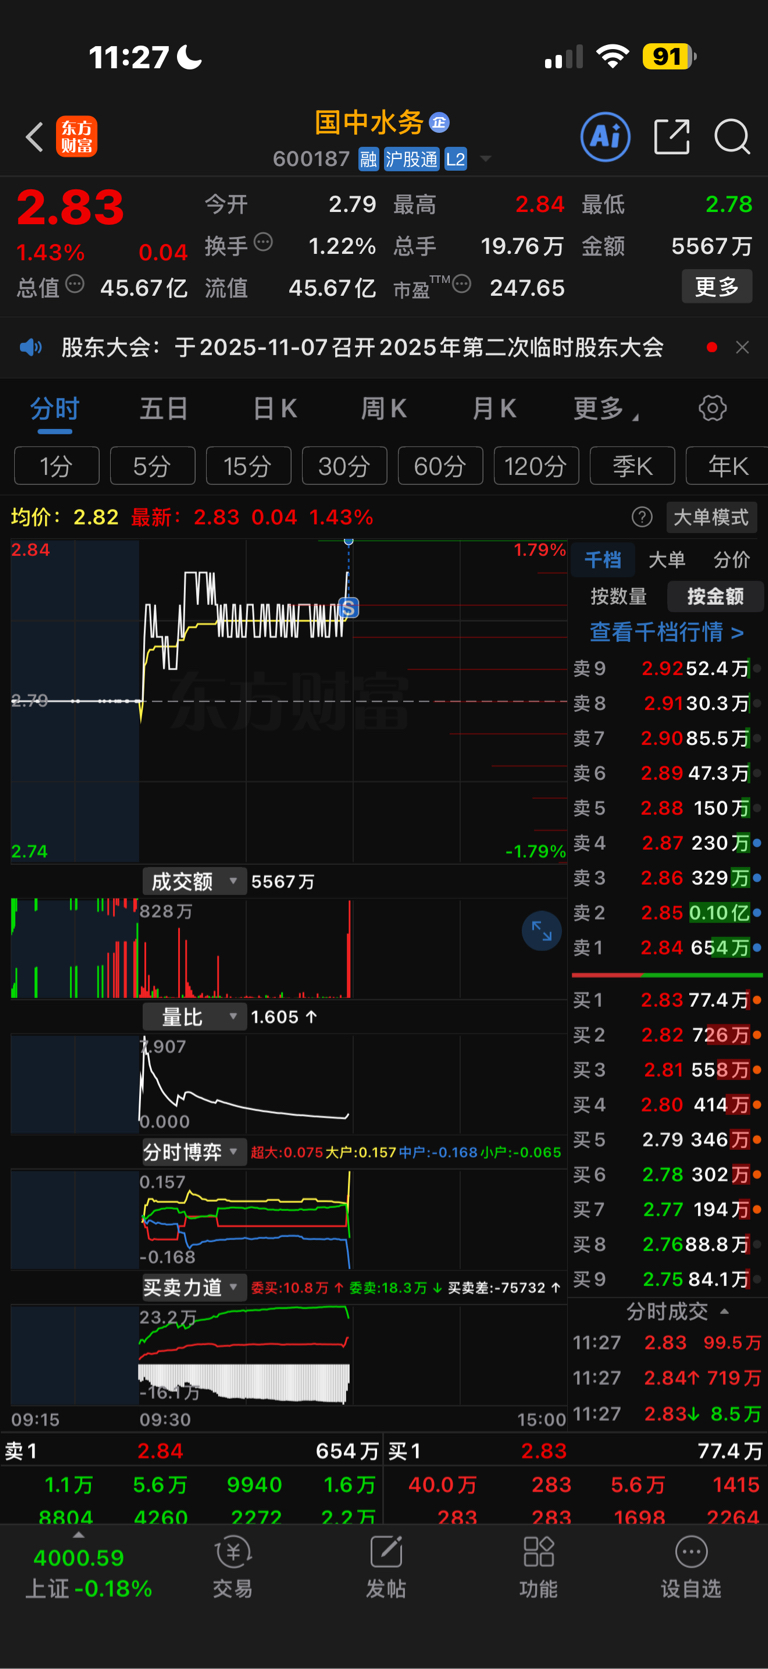Screen dimensions: 768x1669
Task: Tap the help question mark icon
Action: point(642,517)
